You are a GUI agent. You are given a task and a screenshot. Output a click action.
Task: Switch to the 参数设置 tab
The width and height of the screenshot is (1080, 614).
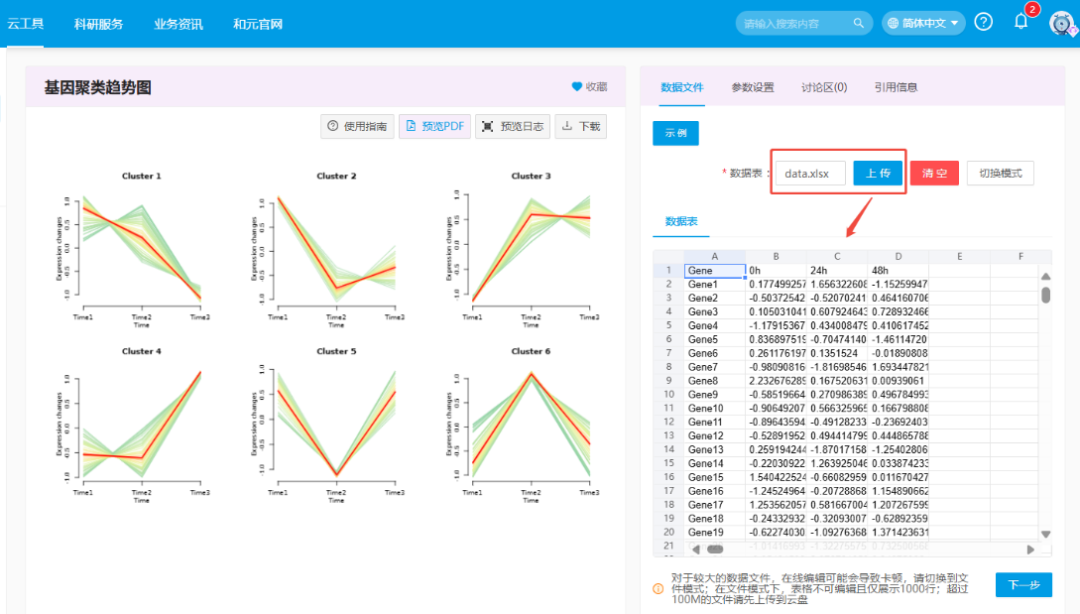[752, 87]
